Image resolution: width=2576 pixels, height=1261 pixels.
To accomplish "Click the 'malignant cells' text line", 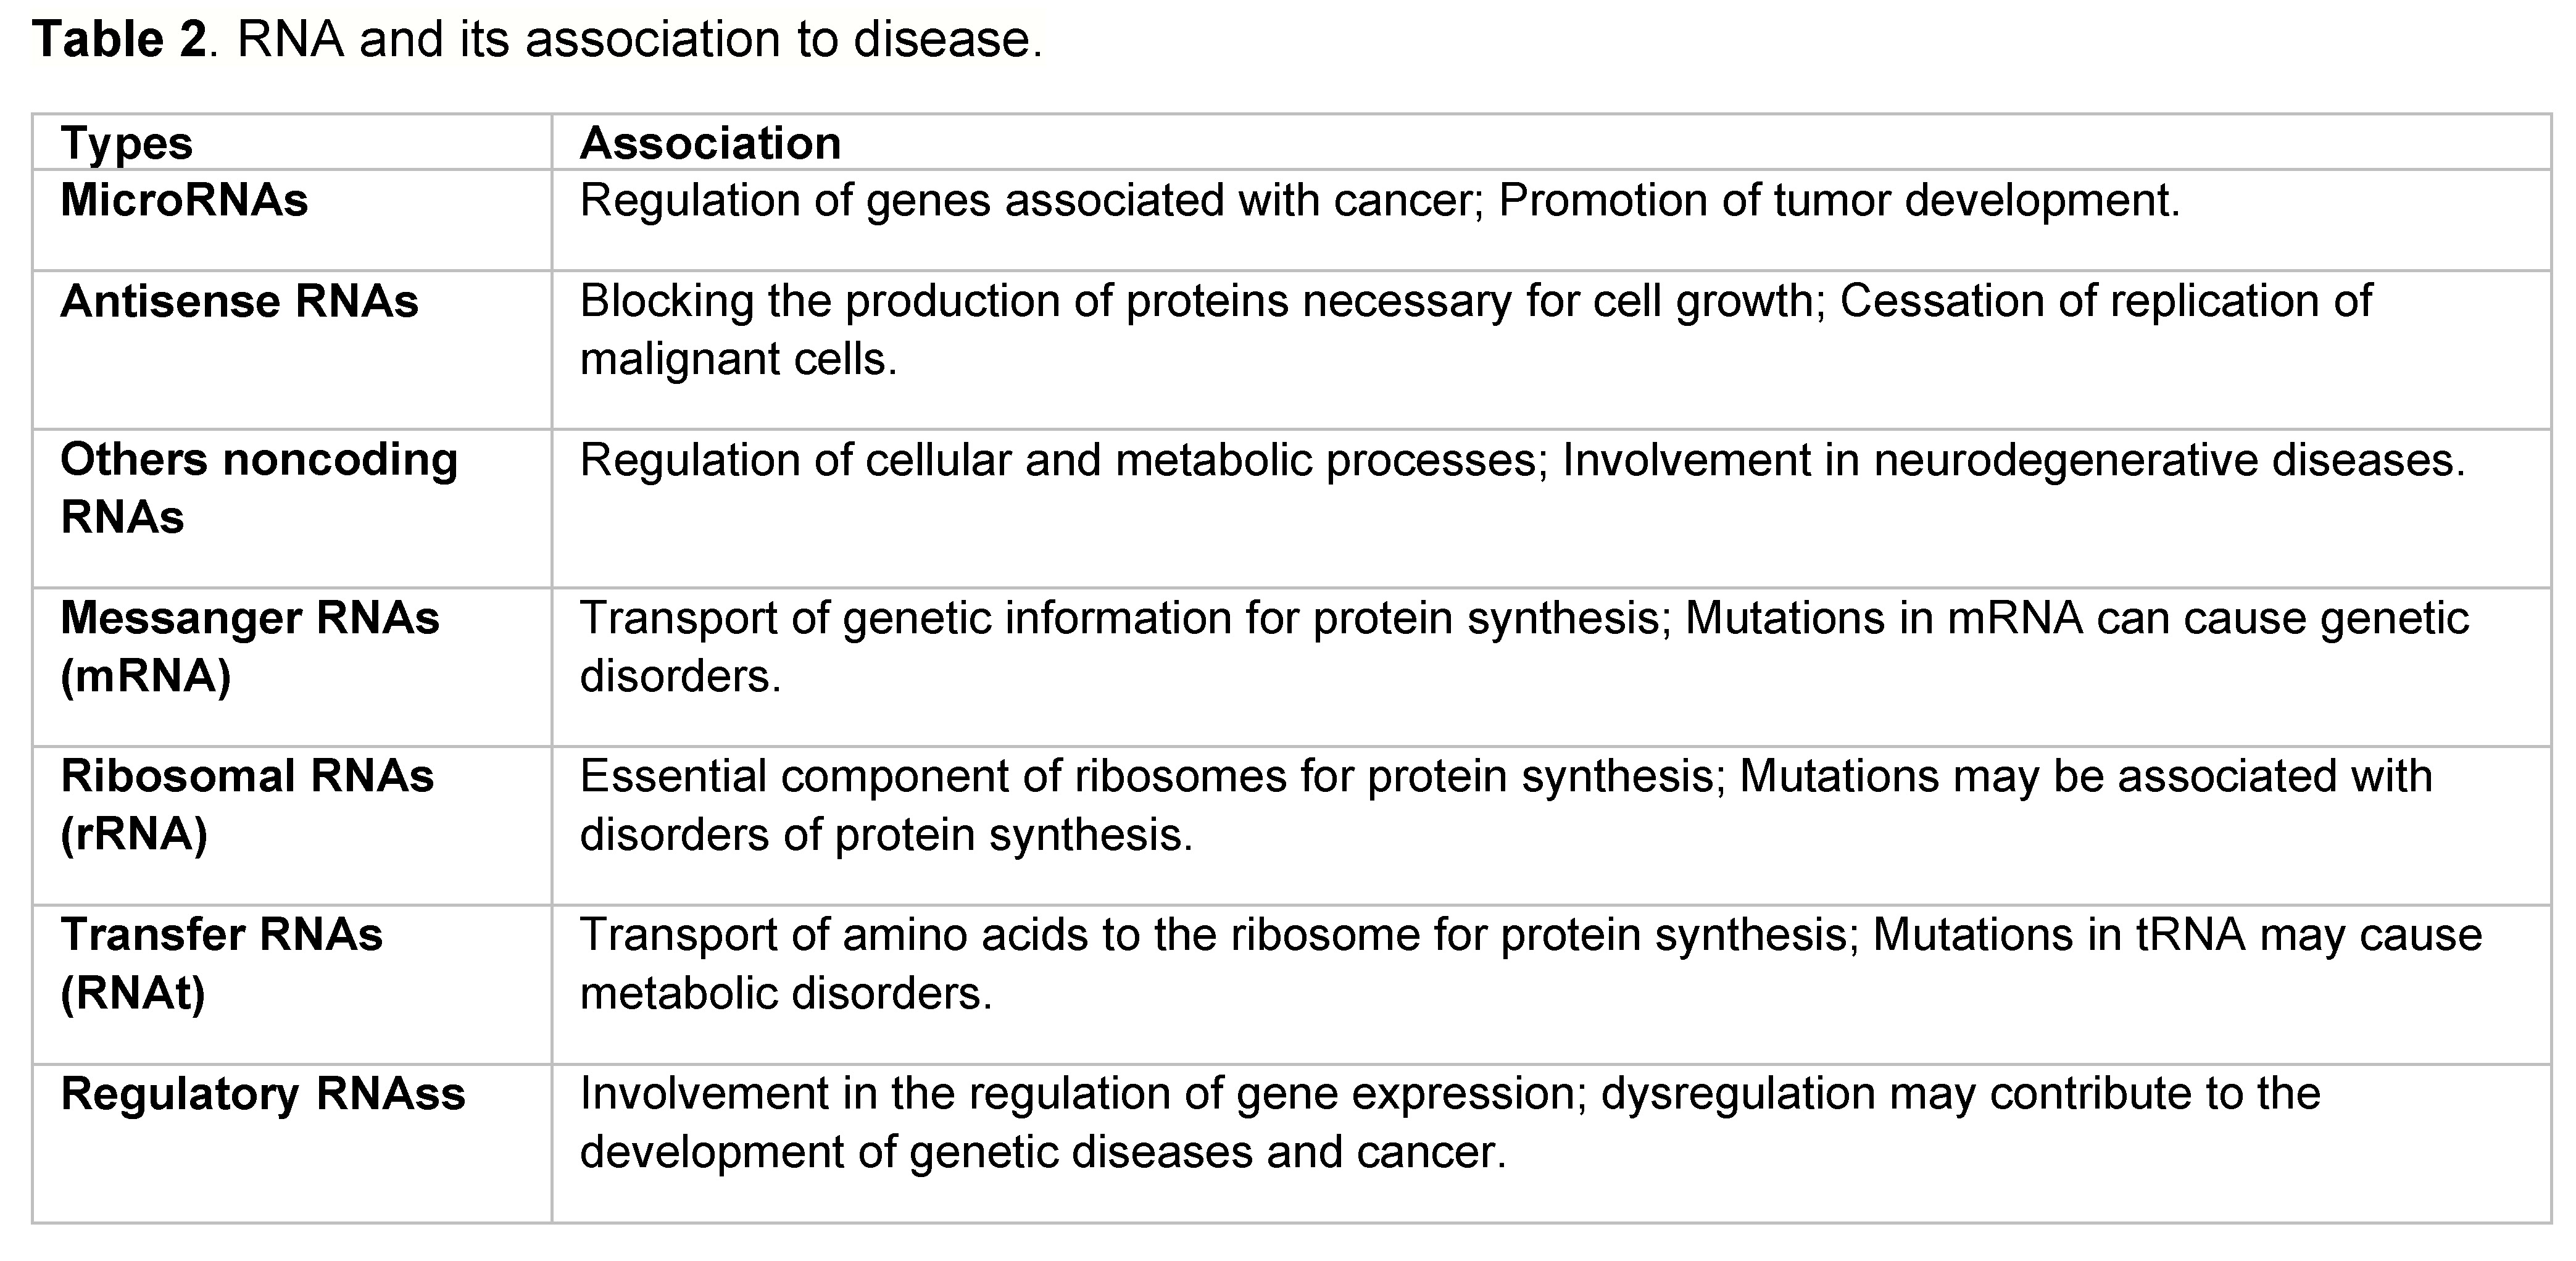I will 739,359.
